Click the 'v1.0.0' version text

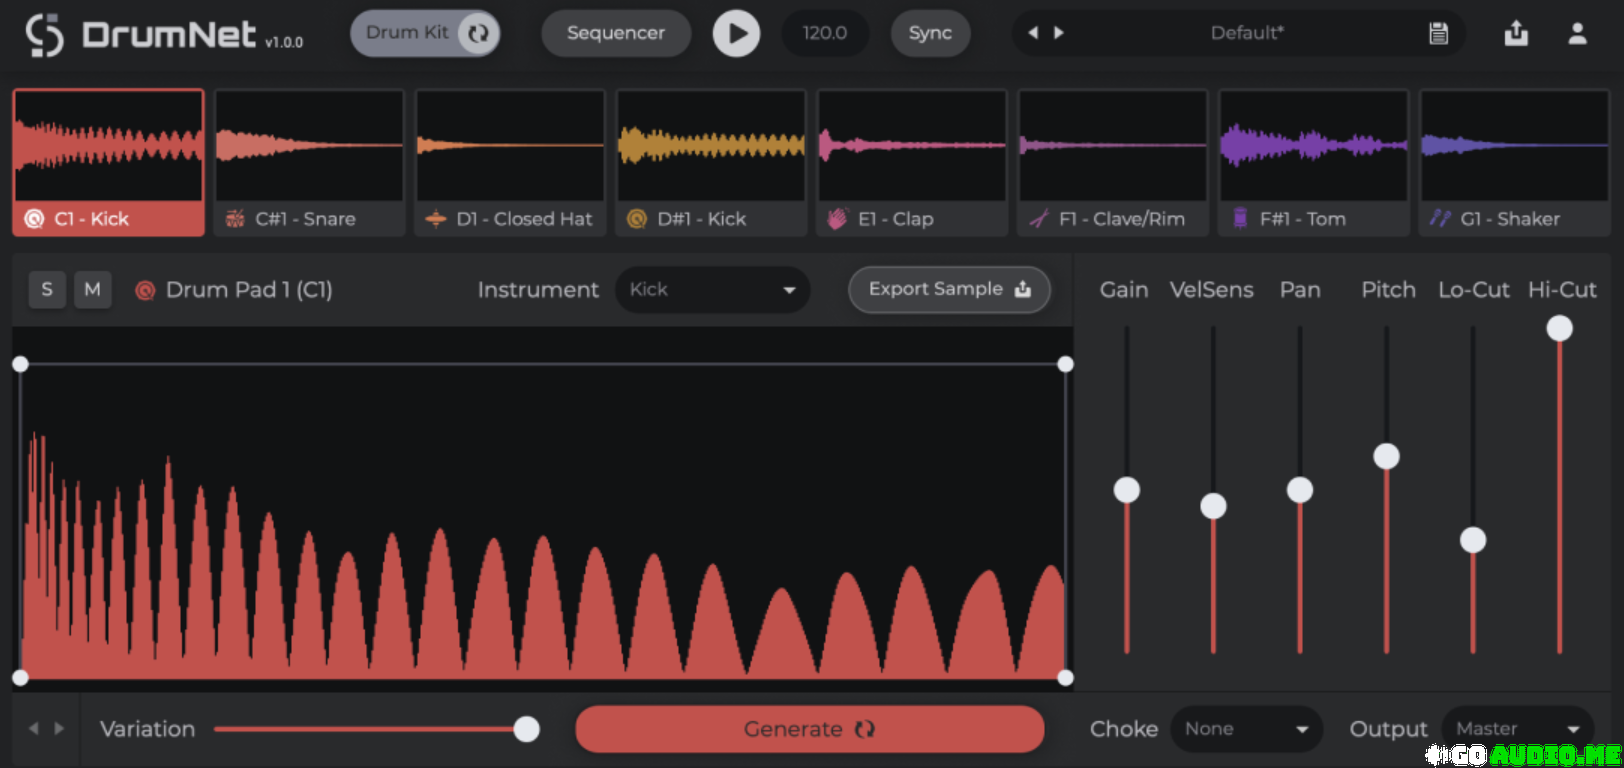pos(284,42)
